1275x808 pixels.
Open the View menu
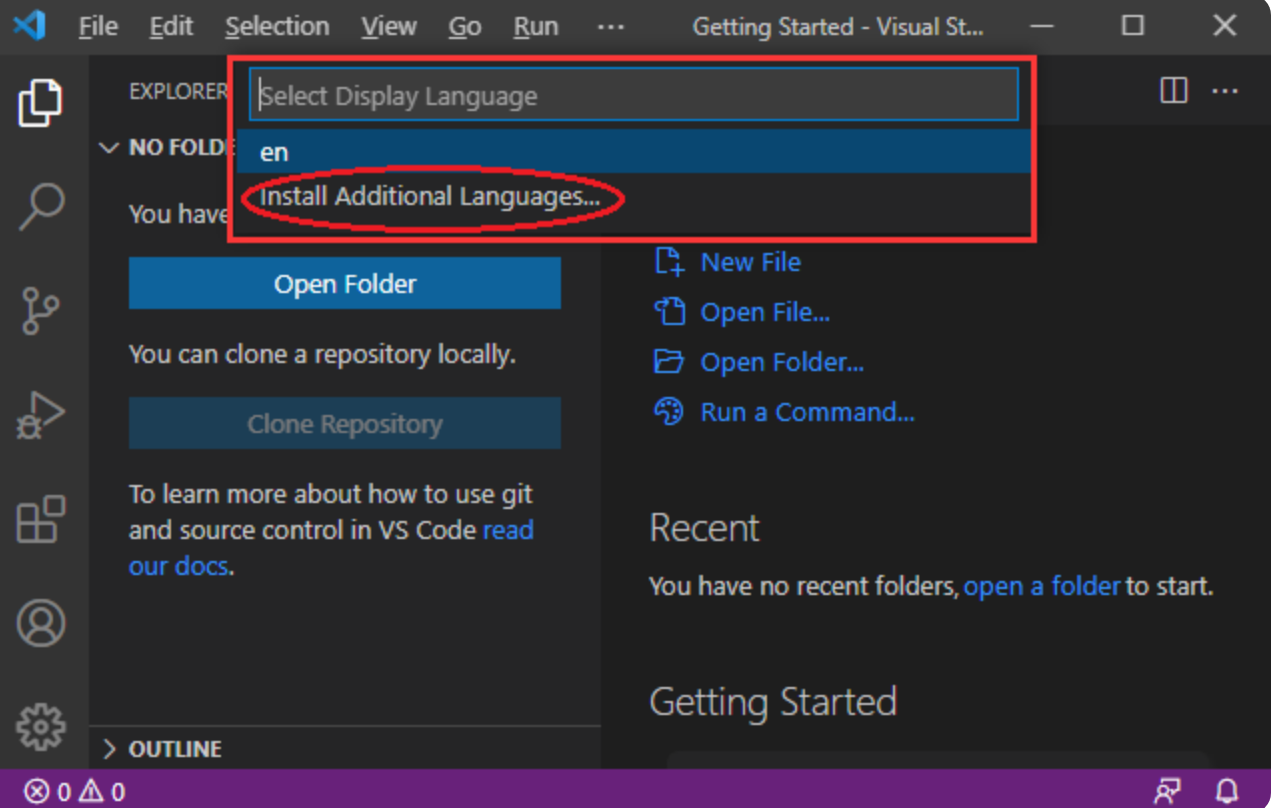389,26
